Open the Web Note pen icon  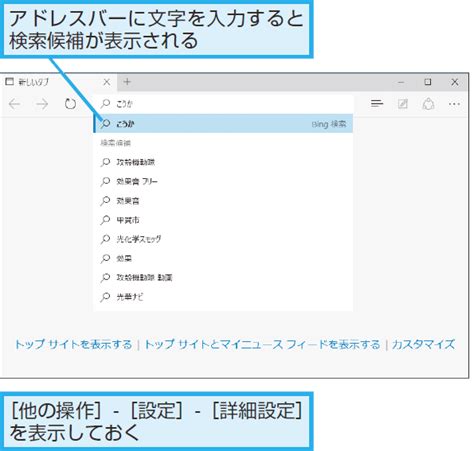(403, 104)
